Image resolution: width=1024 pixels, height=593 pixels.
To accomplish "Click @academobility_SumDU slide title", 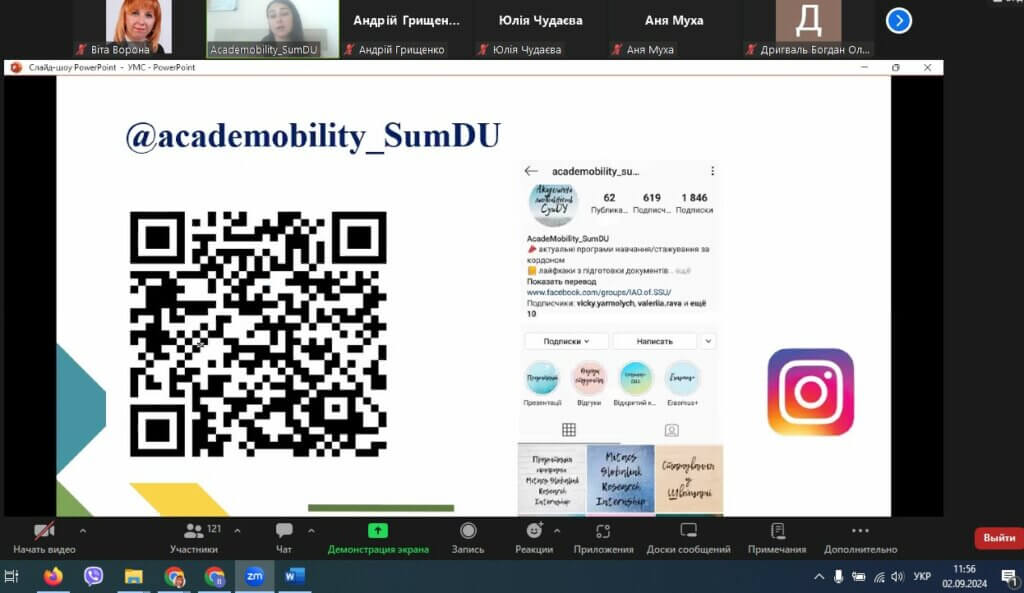I will coord(313,136).
